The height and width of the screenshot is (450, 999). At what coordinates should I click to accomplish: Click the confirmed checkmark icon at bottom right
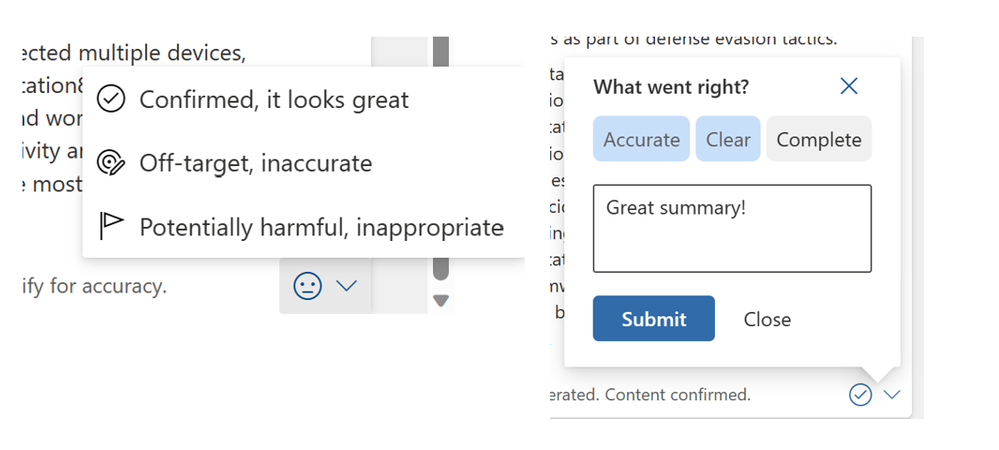click(x=860, y=395)
